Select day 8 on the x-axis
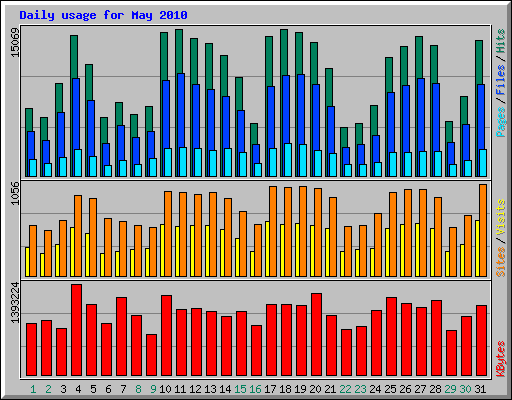The image size is (512, 400). [138, 389]
